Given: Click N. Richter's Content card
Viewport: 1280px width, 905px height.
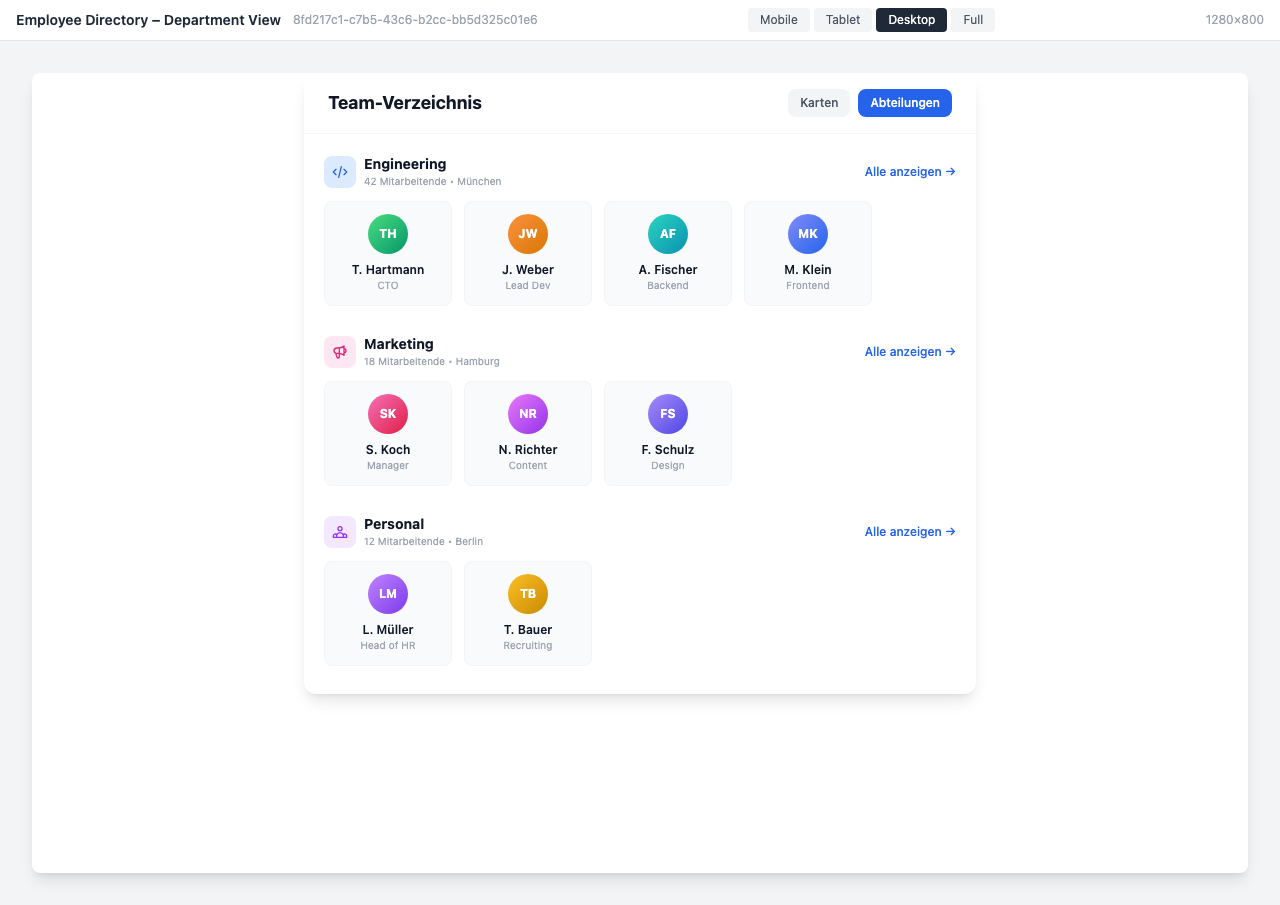Looking at the screenshot, I should [x=528, y=433].
